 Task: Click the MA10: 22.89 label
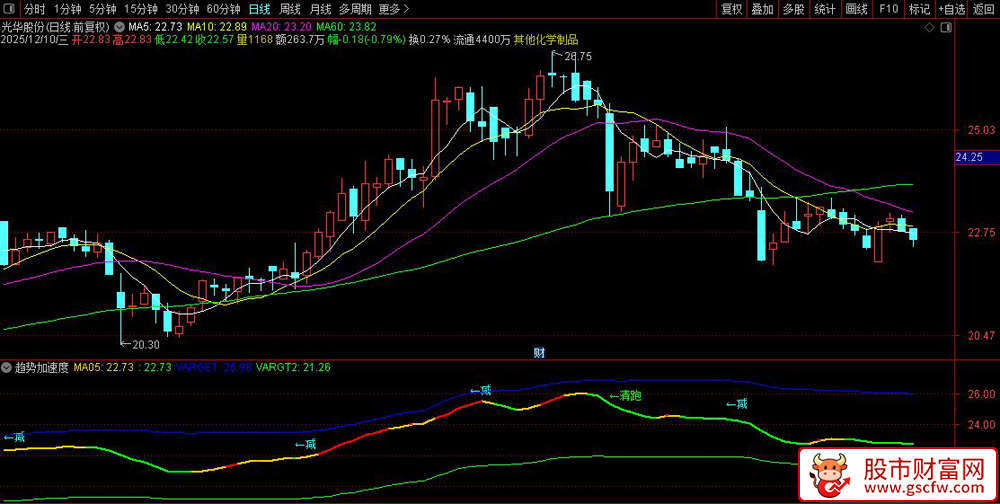tap(217, 27)
